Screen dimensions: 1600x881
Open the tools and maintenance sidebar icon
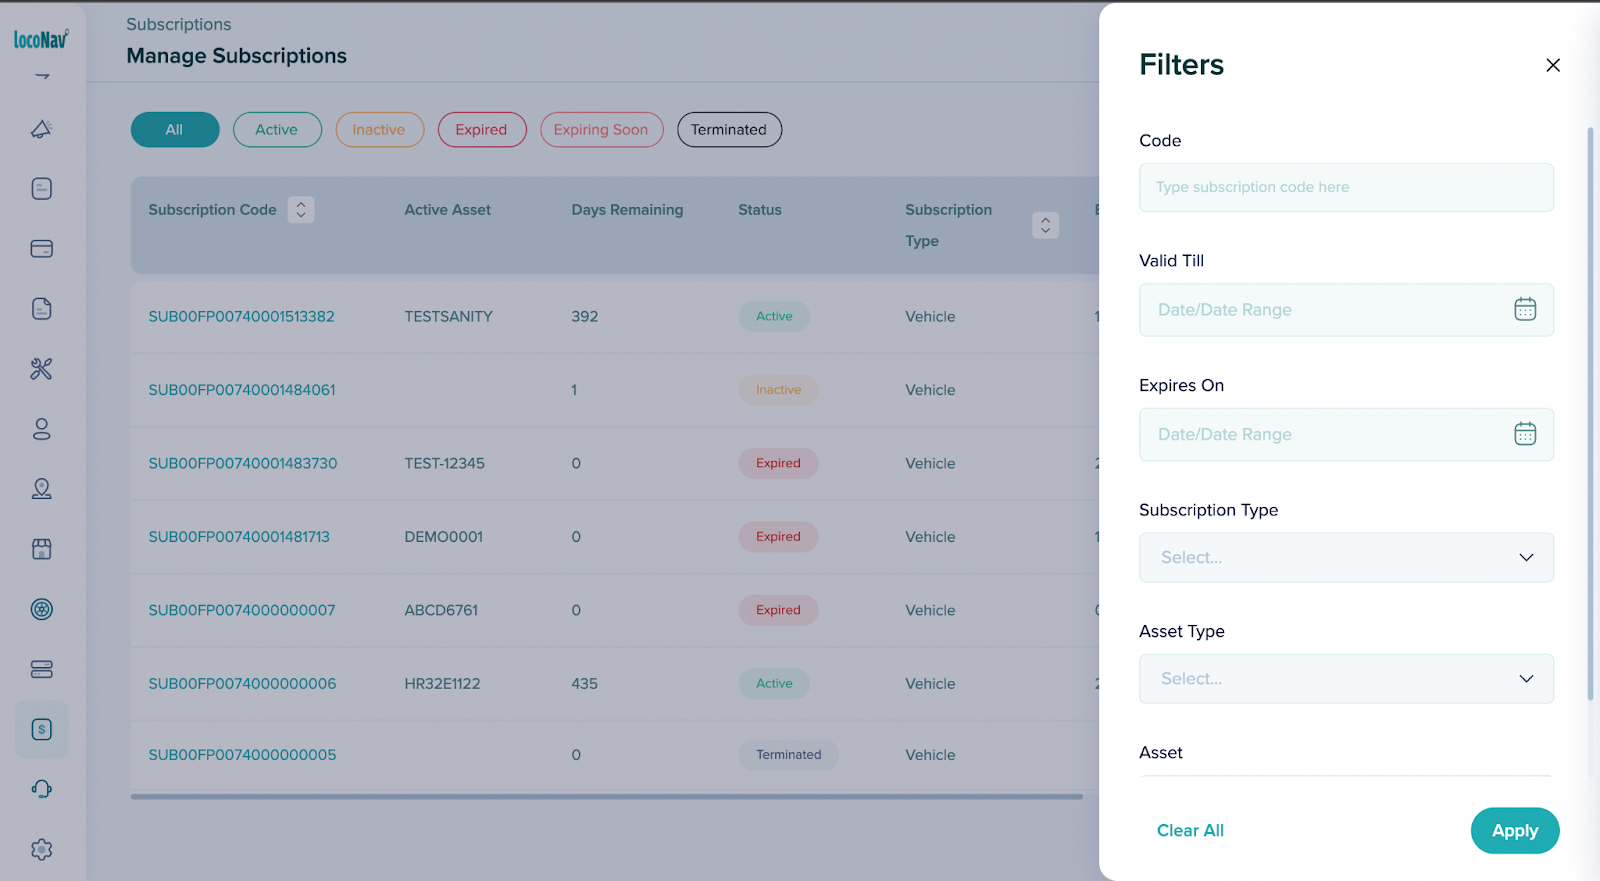pos(41,369)
